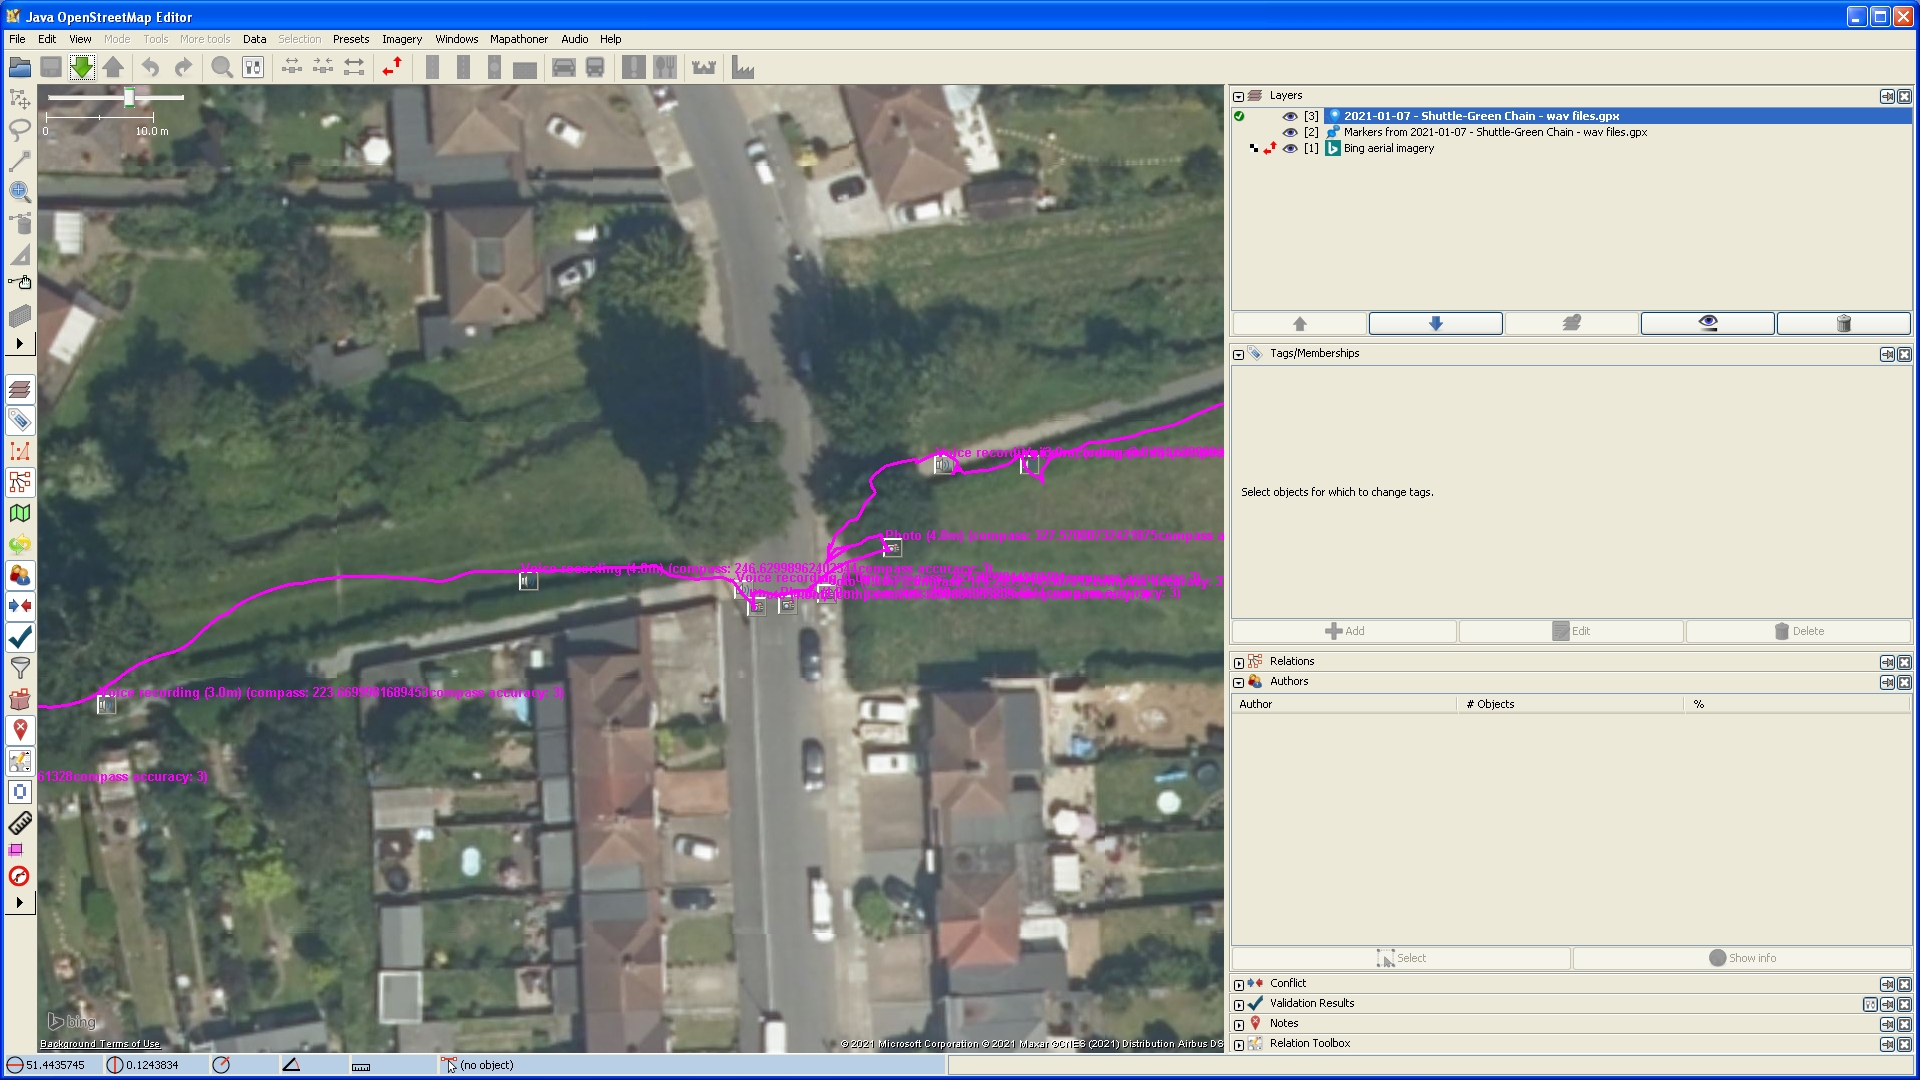Toggle visibility of Shuttle-Green Chain gpx layer
Image resolution: width=1920 pixels, height=1080 pixels.
coord(1290,116)
